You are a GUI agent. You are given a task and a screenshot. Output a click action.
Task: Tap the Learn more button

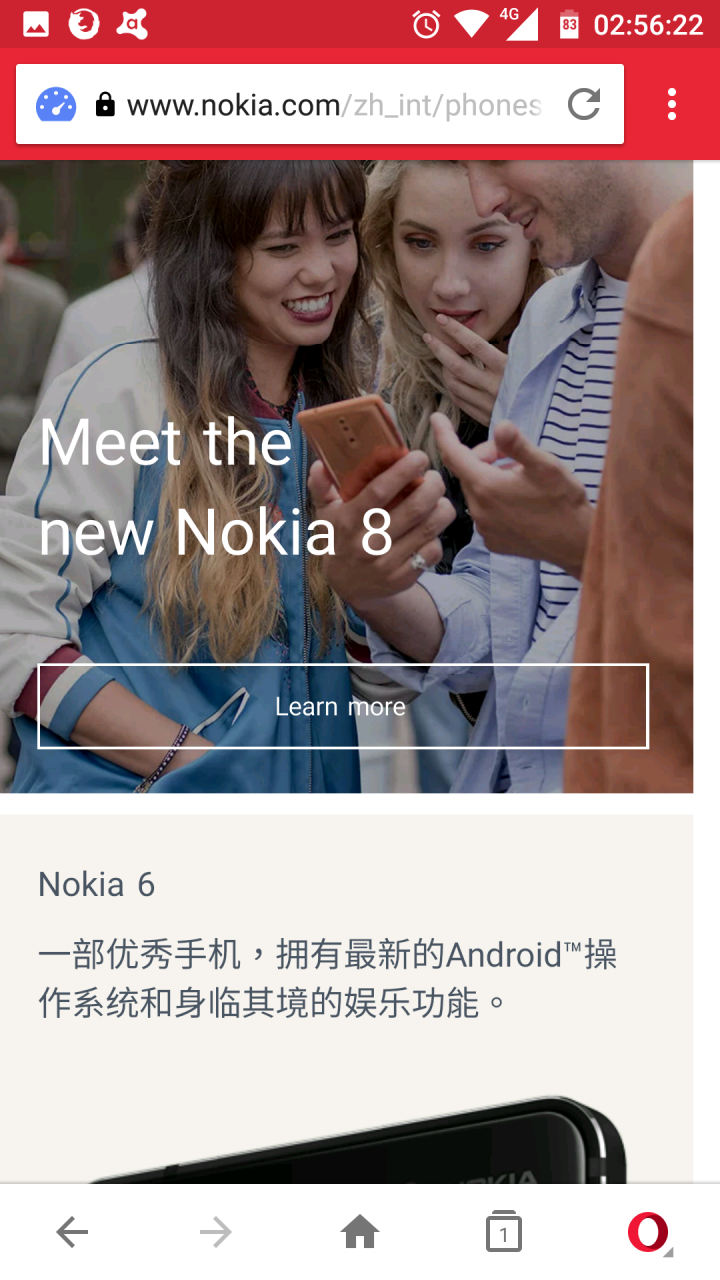click(x=343, y=706)
